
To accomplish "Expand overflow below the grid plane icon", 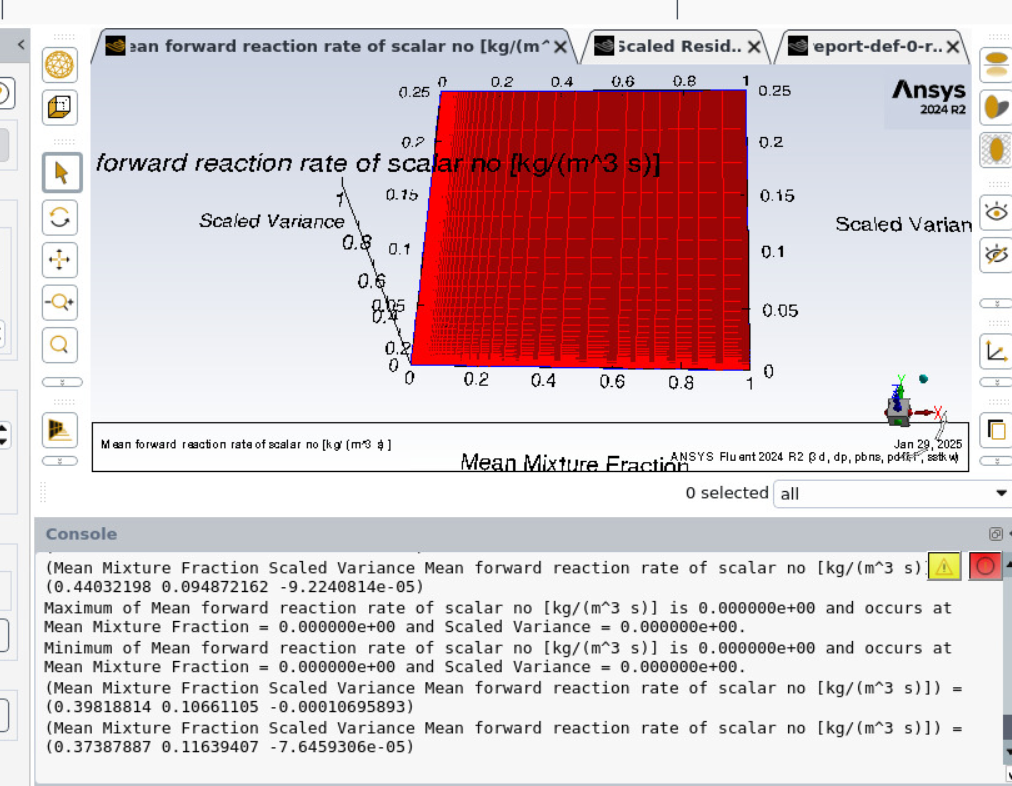I will pyautogui.click(x=59, y=461).
